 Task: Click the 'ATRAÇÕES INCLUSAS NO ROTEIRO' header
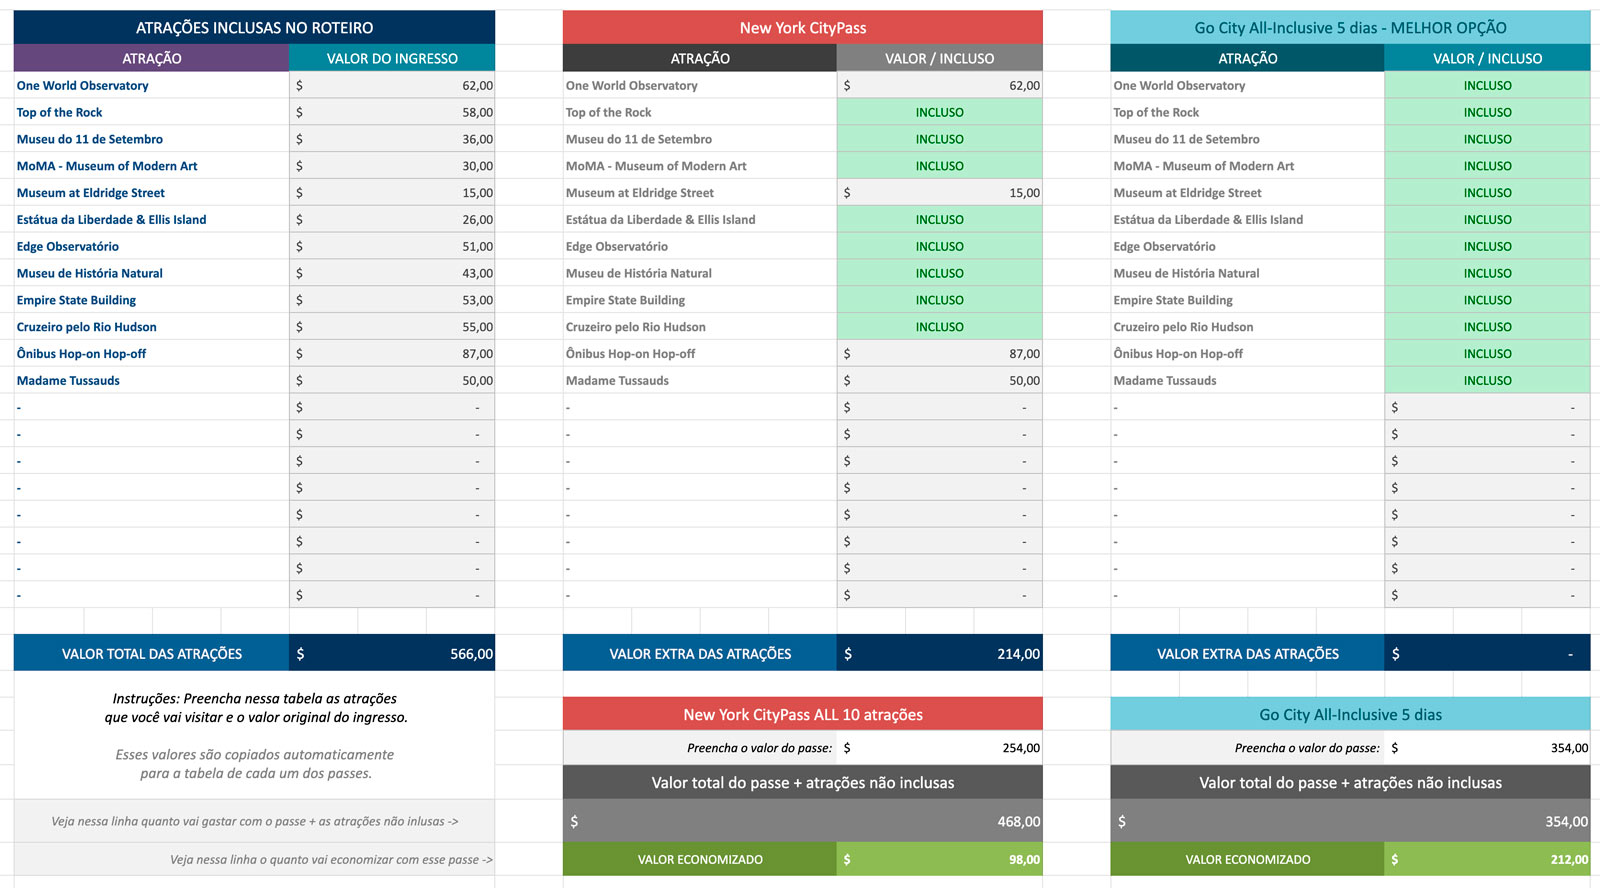click(254, 28)
